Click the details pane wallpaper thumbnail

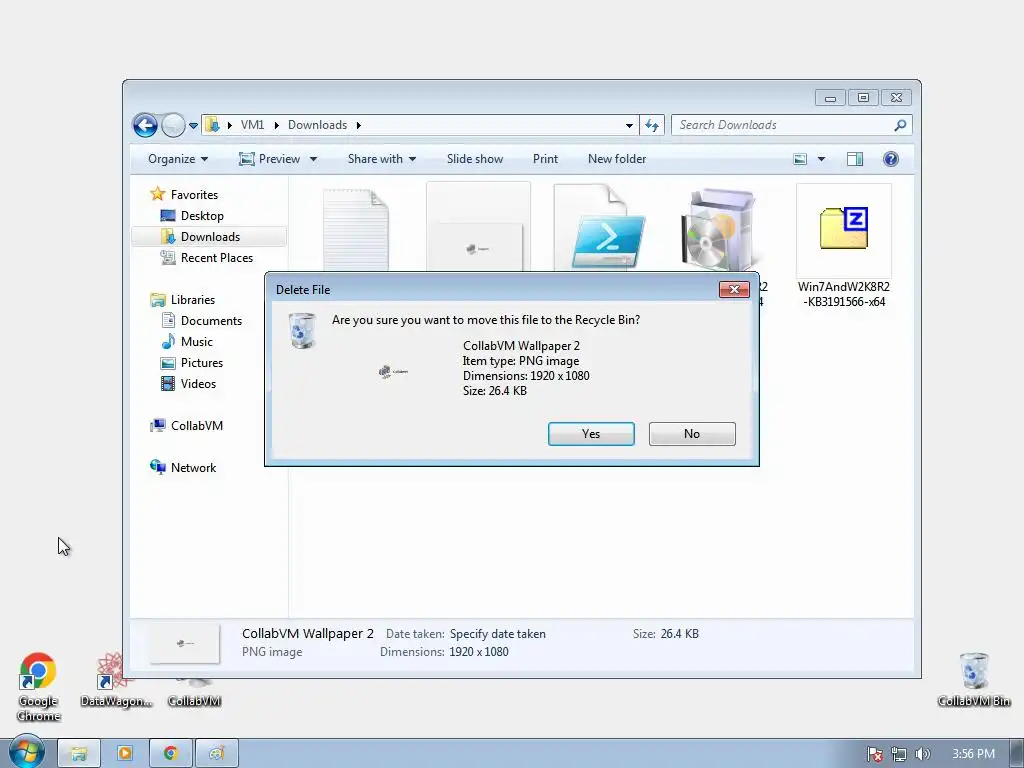coord(185,643)
